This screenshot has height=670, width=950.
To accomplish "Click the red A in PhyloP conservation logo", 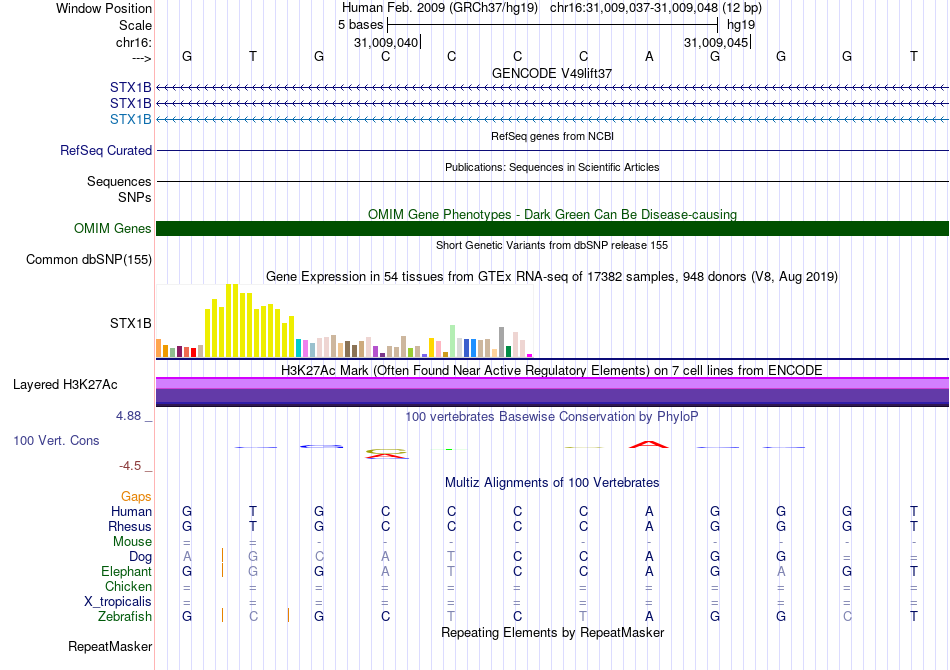I will (x=649, y=445).
